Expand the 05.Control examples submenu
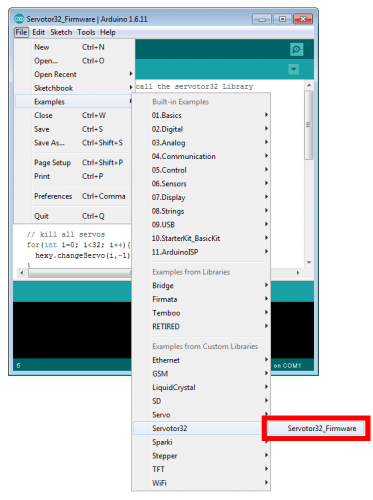This screenshot has height=500, width=373. pos(201,170)
